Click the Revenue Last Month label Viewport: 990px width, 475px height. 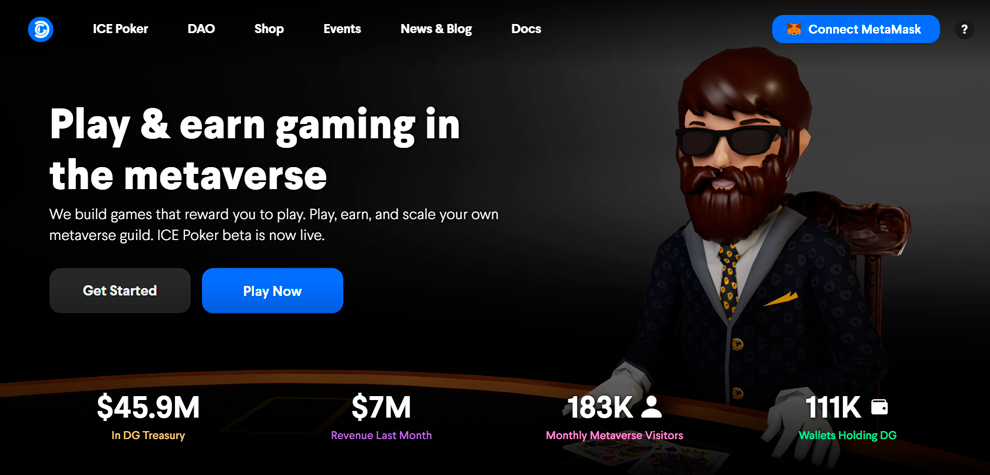click(x=381, y=435)
